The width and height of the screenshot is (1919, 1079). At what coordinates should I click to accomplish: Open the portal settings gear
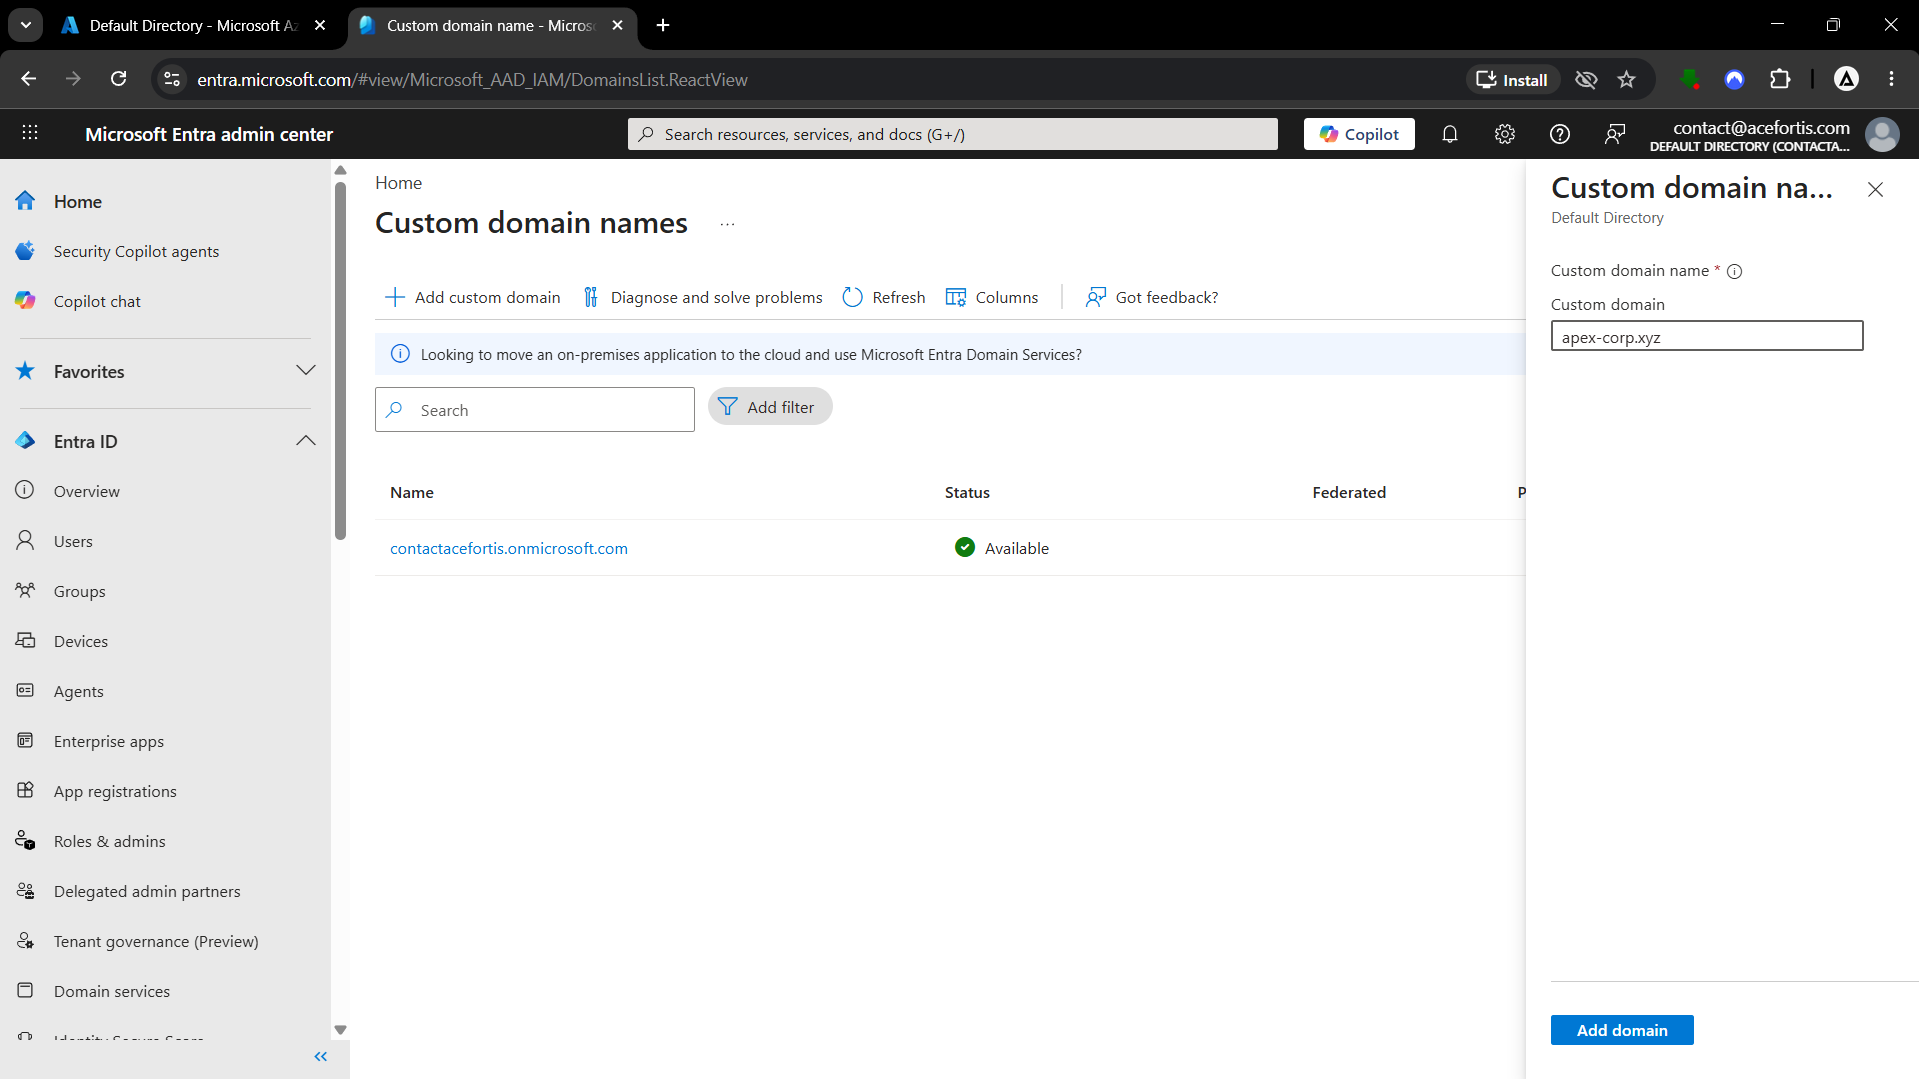[x=1505, y=134]
